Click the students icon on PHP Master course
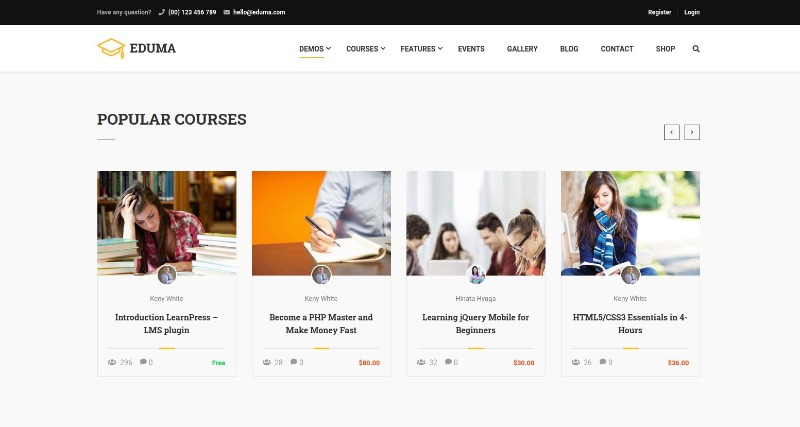This screenshot has width=800, height=427. click(267, 362)
